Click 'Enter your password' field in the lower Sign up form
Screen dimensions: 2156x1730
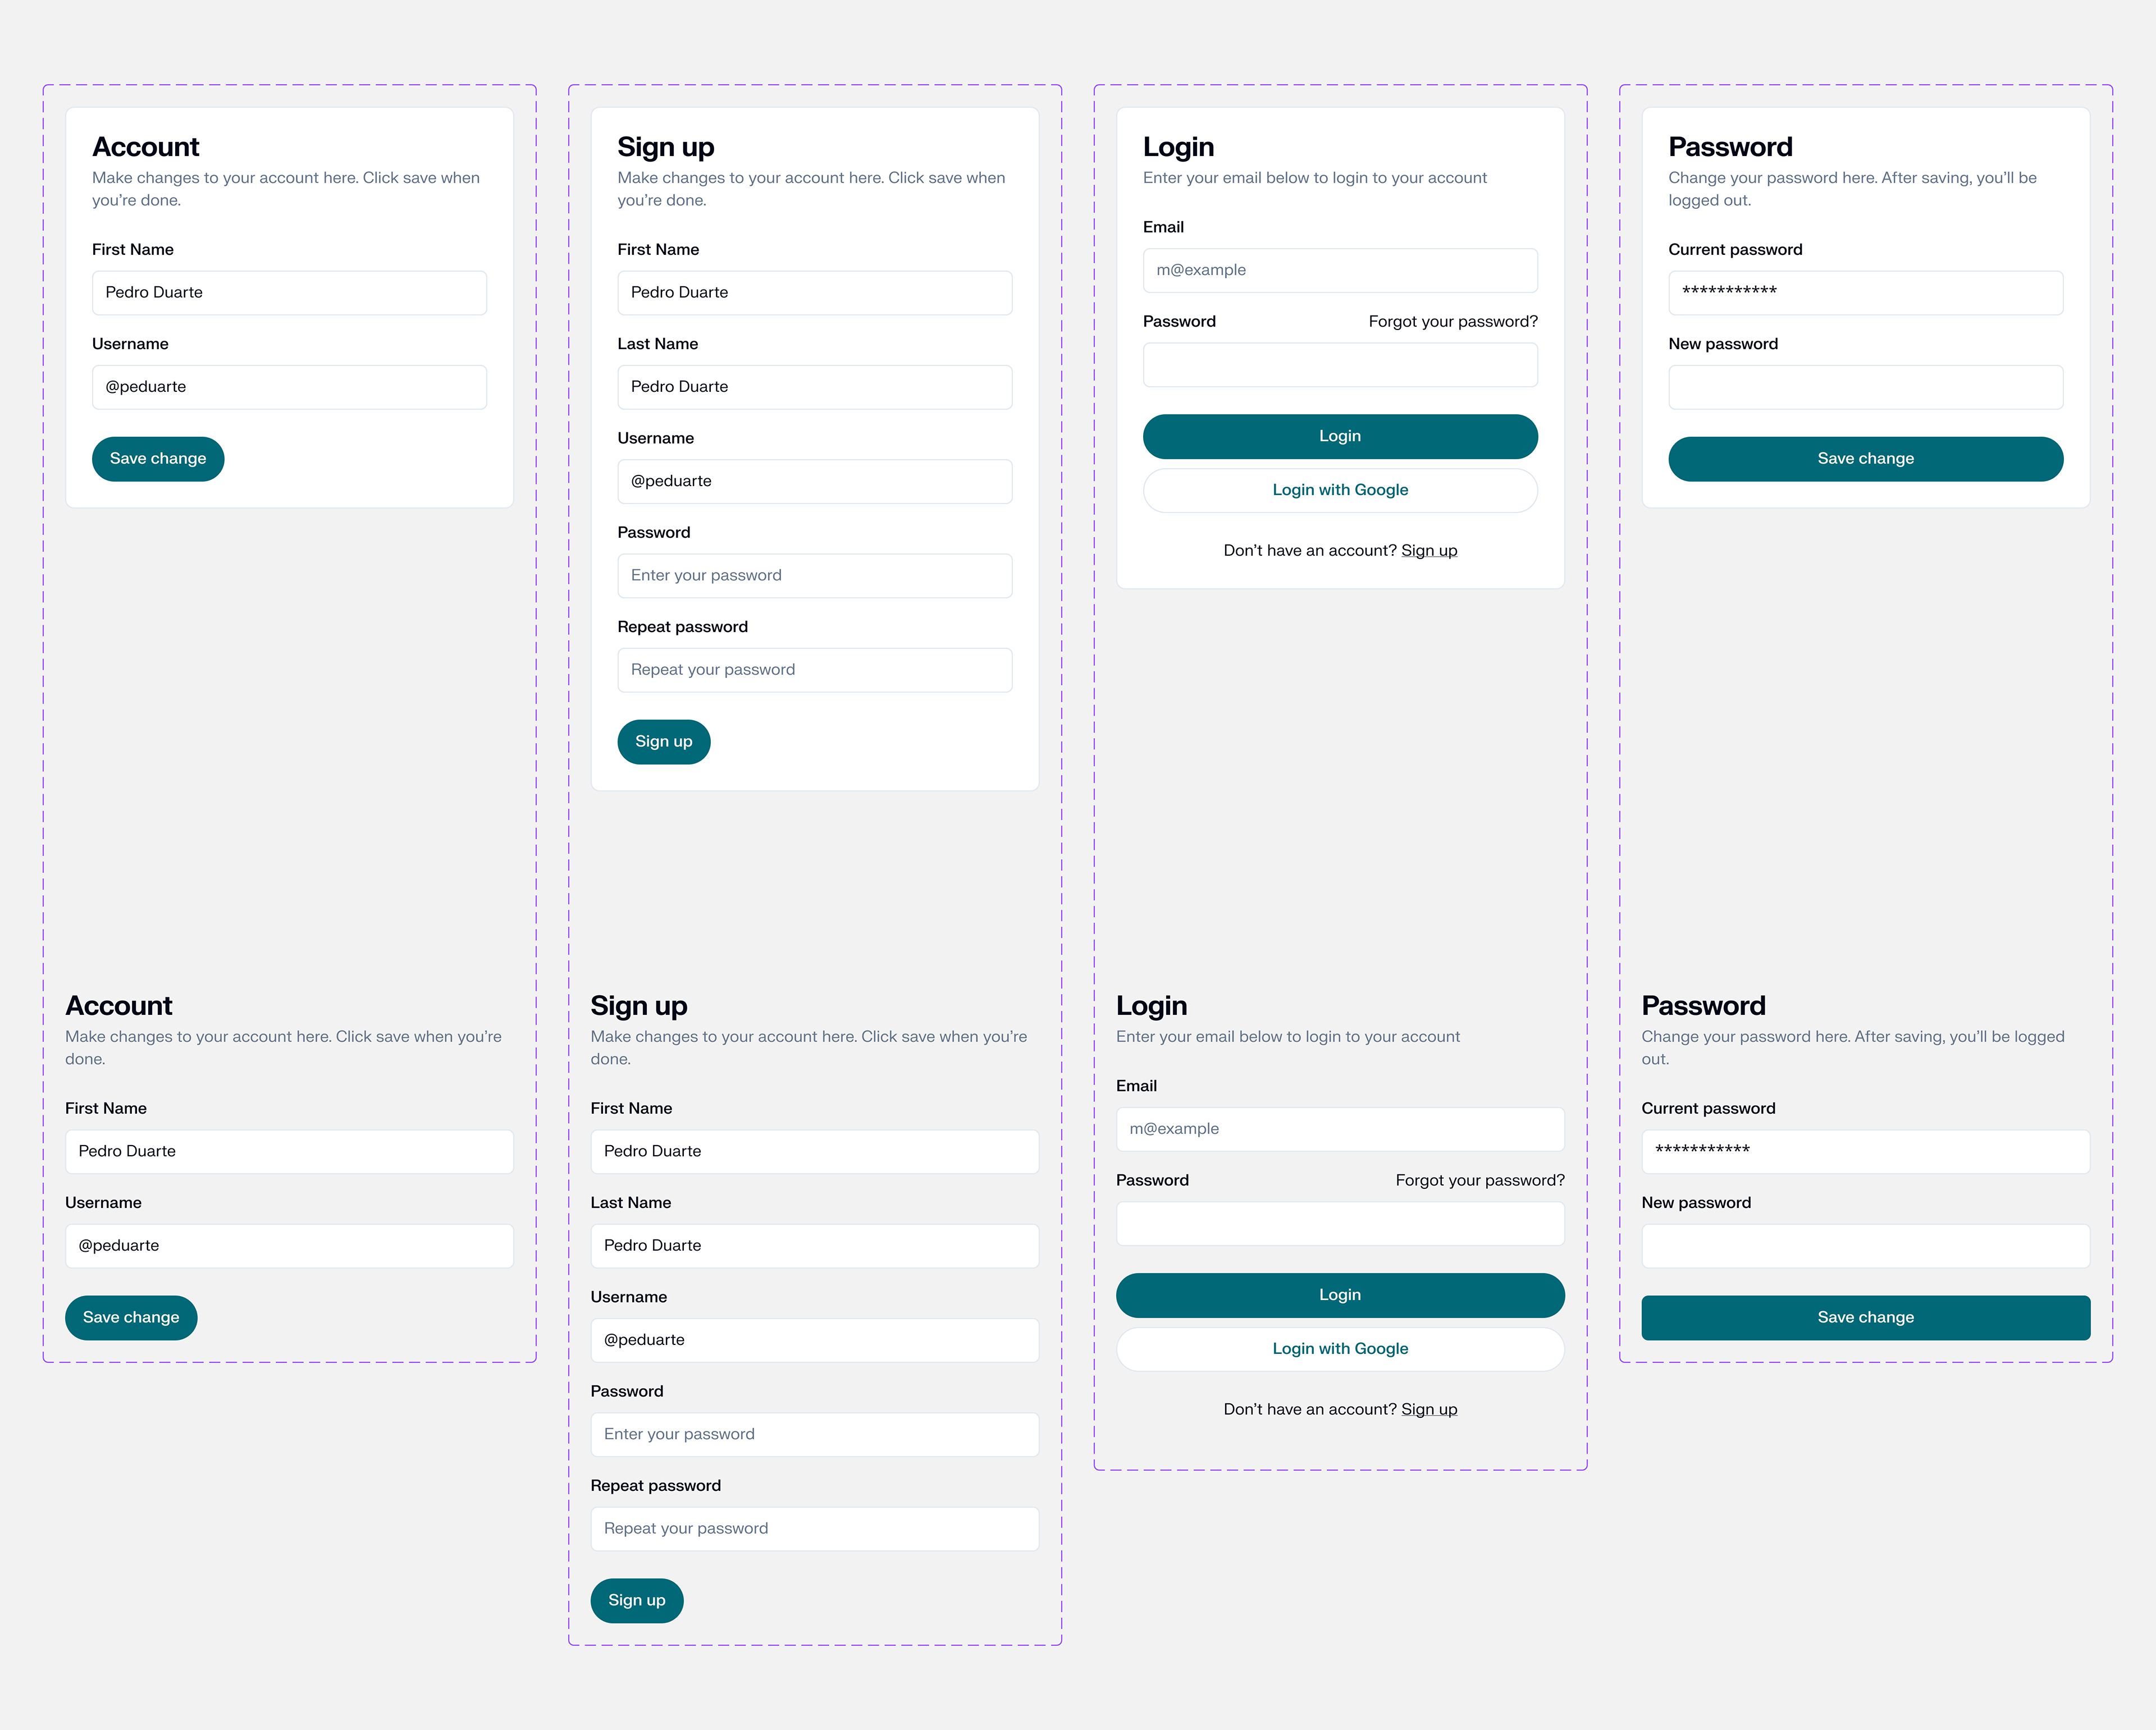814,1435
